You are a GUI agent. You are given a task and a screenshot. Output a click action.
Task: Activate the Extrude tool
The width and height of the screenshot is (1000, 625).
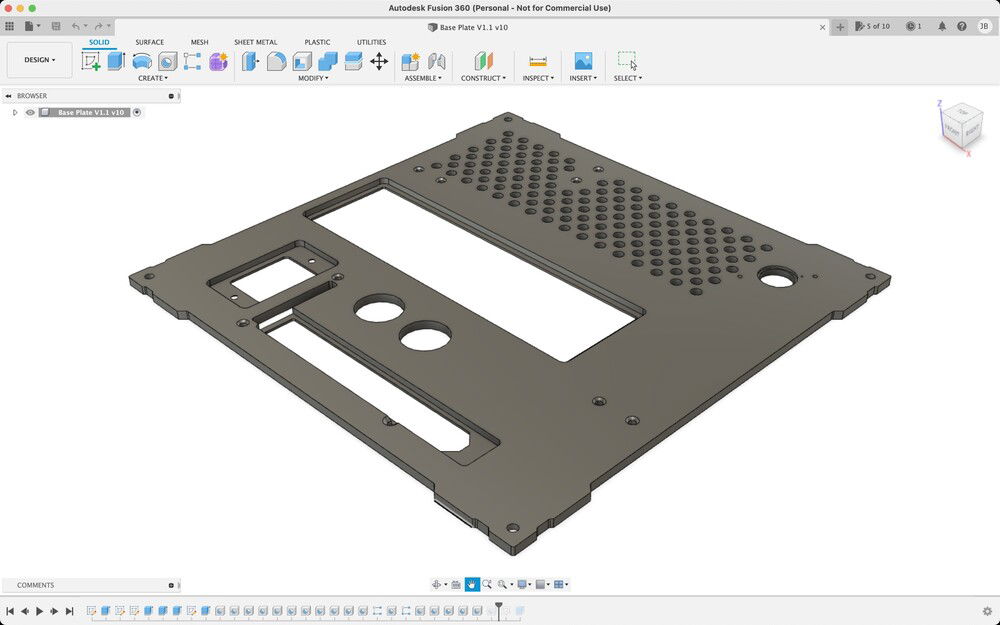coord(115,61)
